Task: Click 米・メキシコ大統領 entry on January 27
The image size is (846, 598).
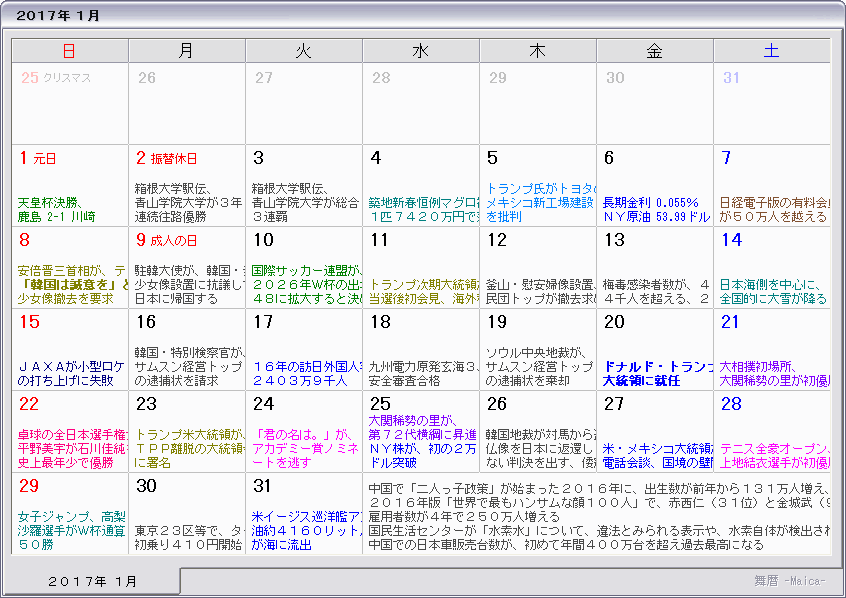Action: (658, 456)
